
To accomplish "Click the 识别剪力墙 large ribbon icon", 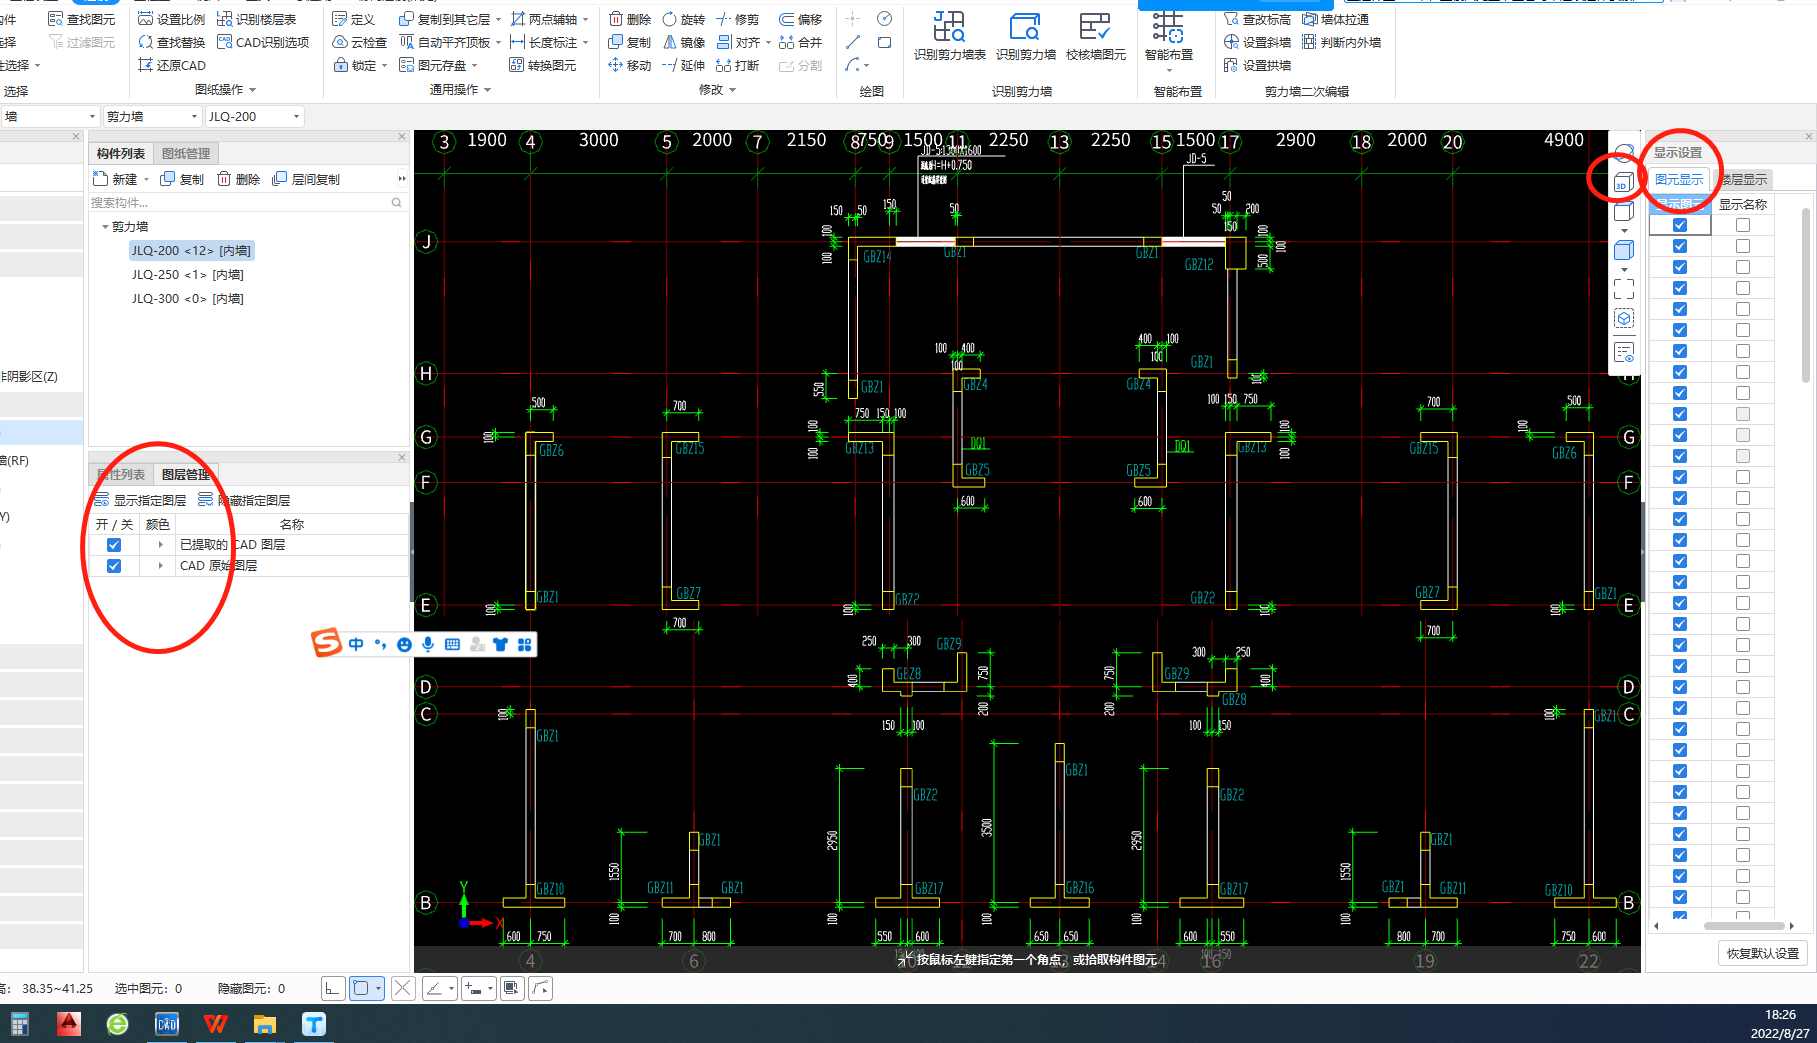I will tap(1025, 35).
